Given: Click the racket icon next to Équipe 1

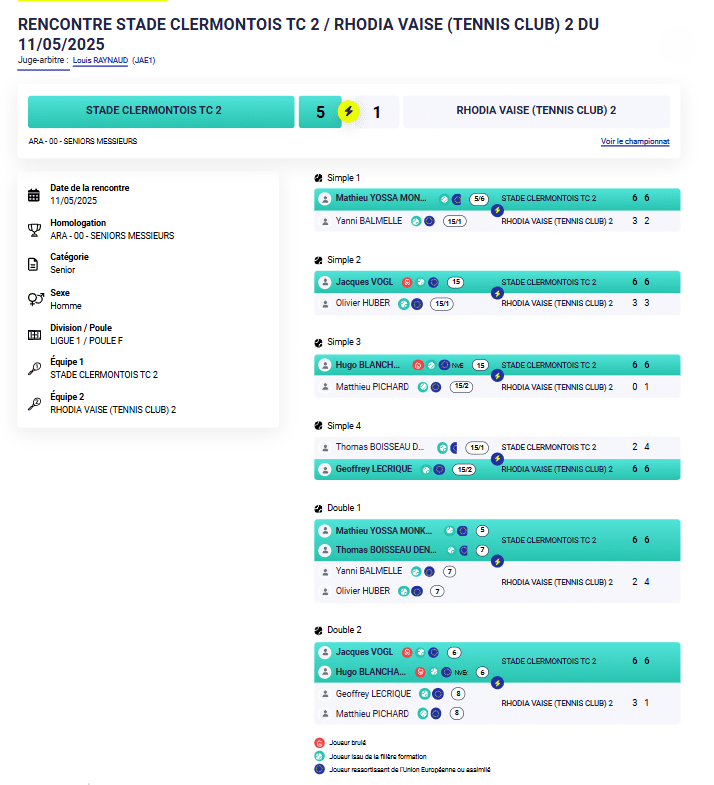Looking at the screenshot, I should click(x=34, y=369).
